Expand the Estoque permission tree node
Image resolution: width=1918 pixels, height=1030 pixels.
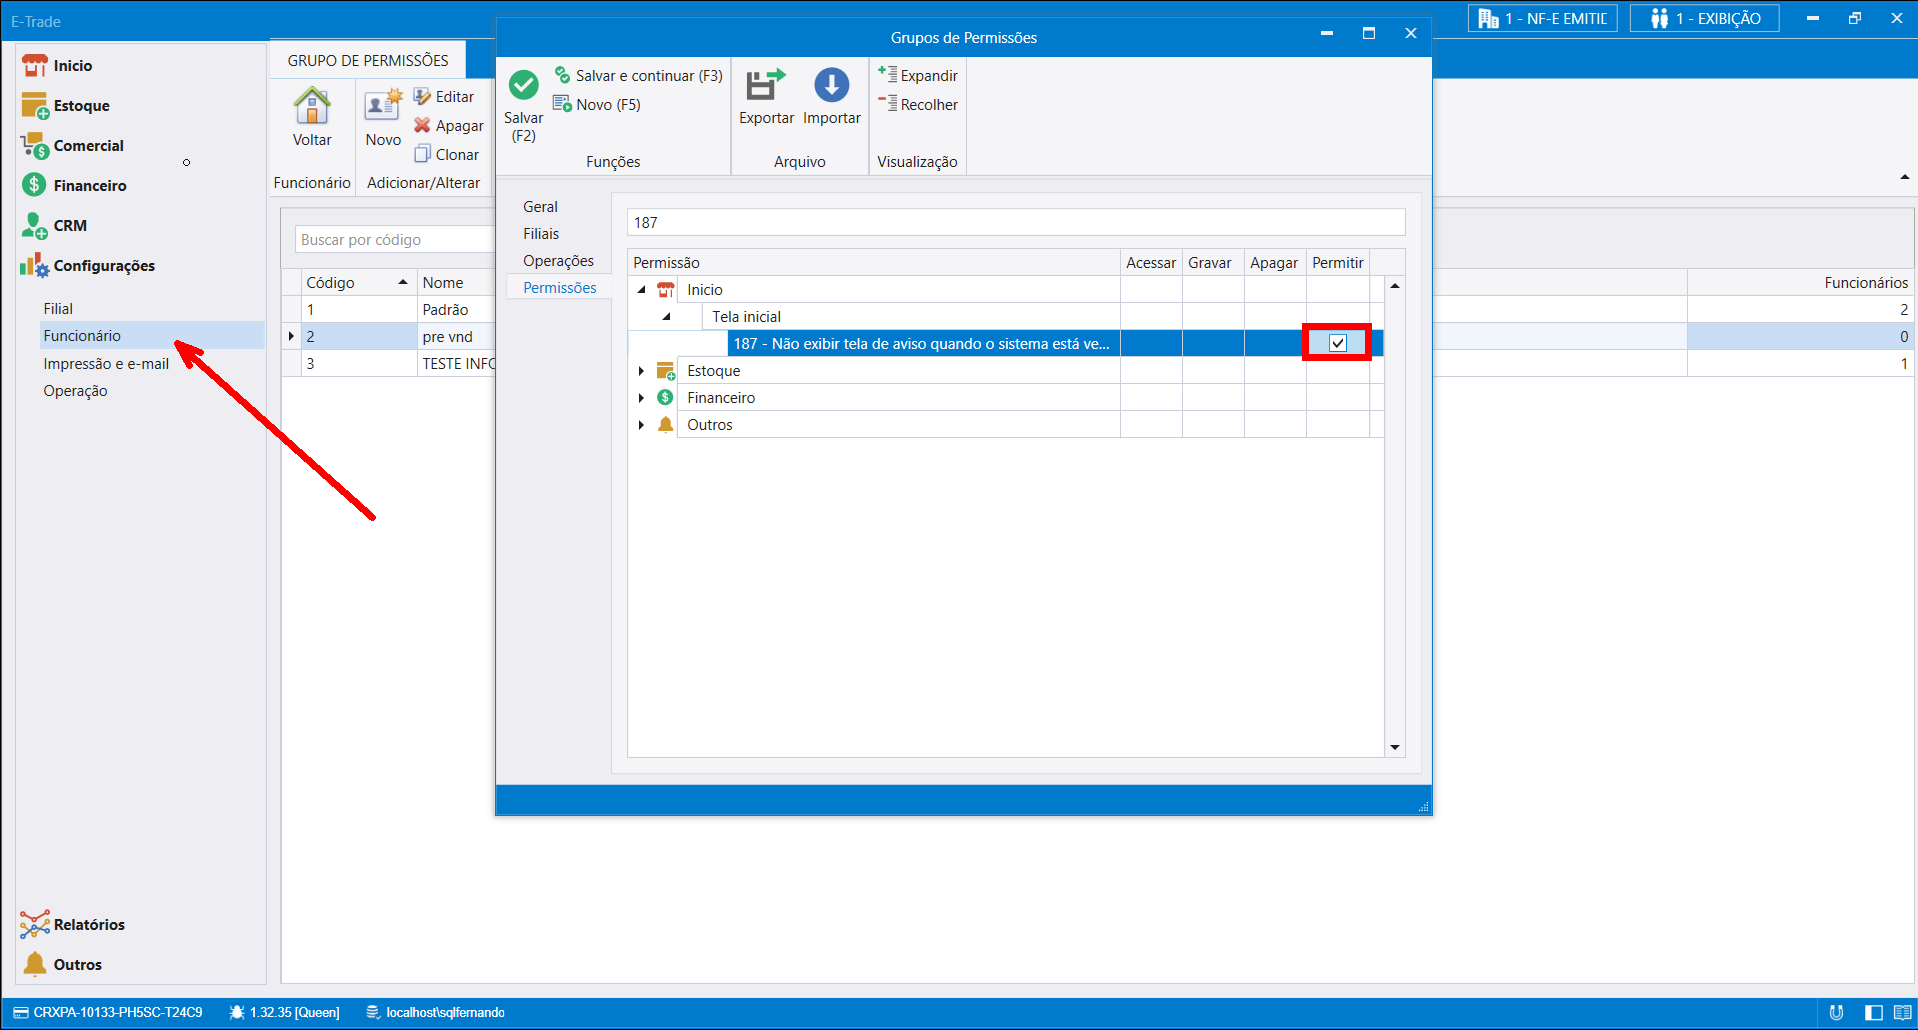coord(641,371)
